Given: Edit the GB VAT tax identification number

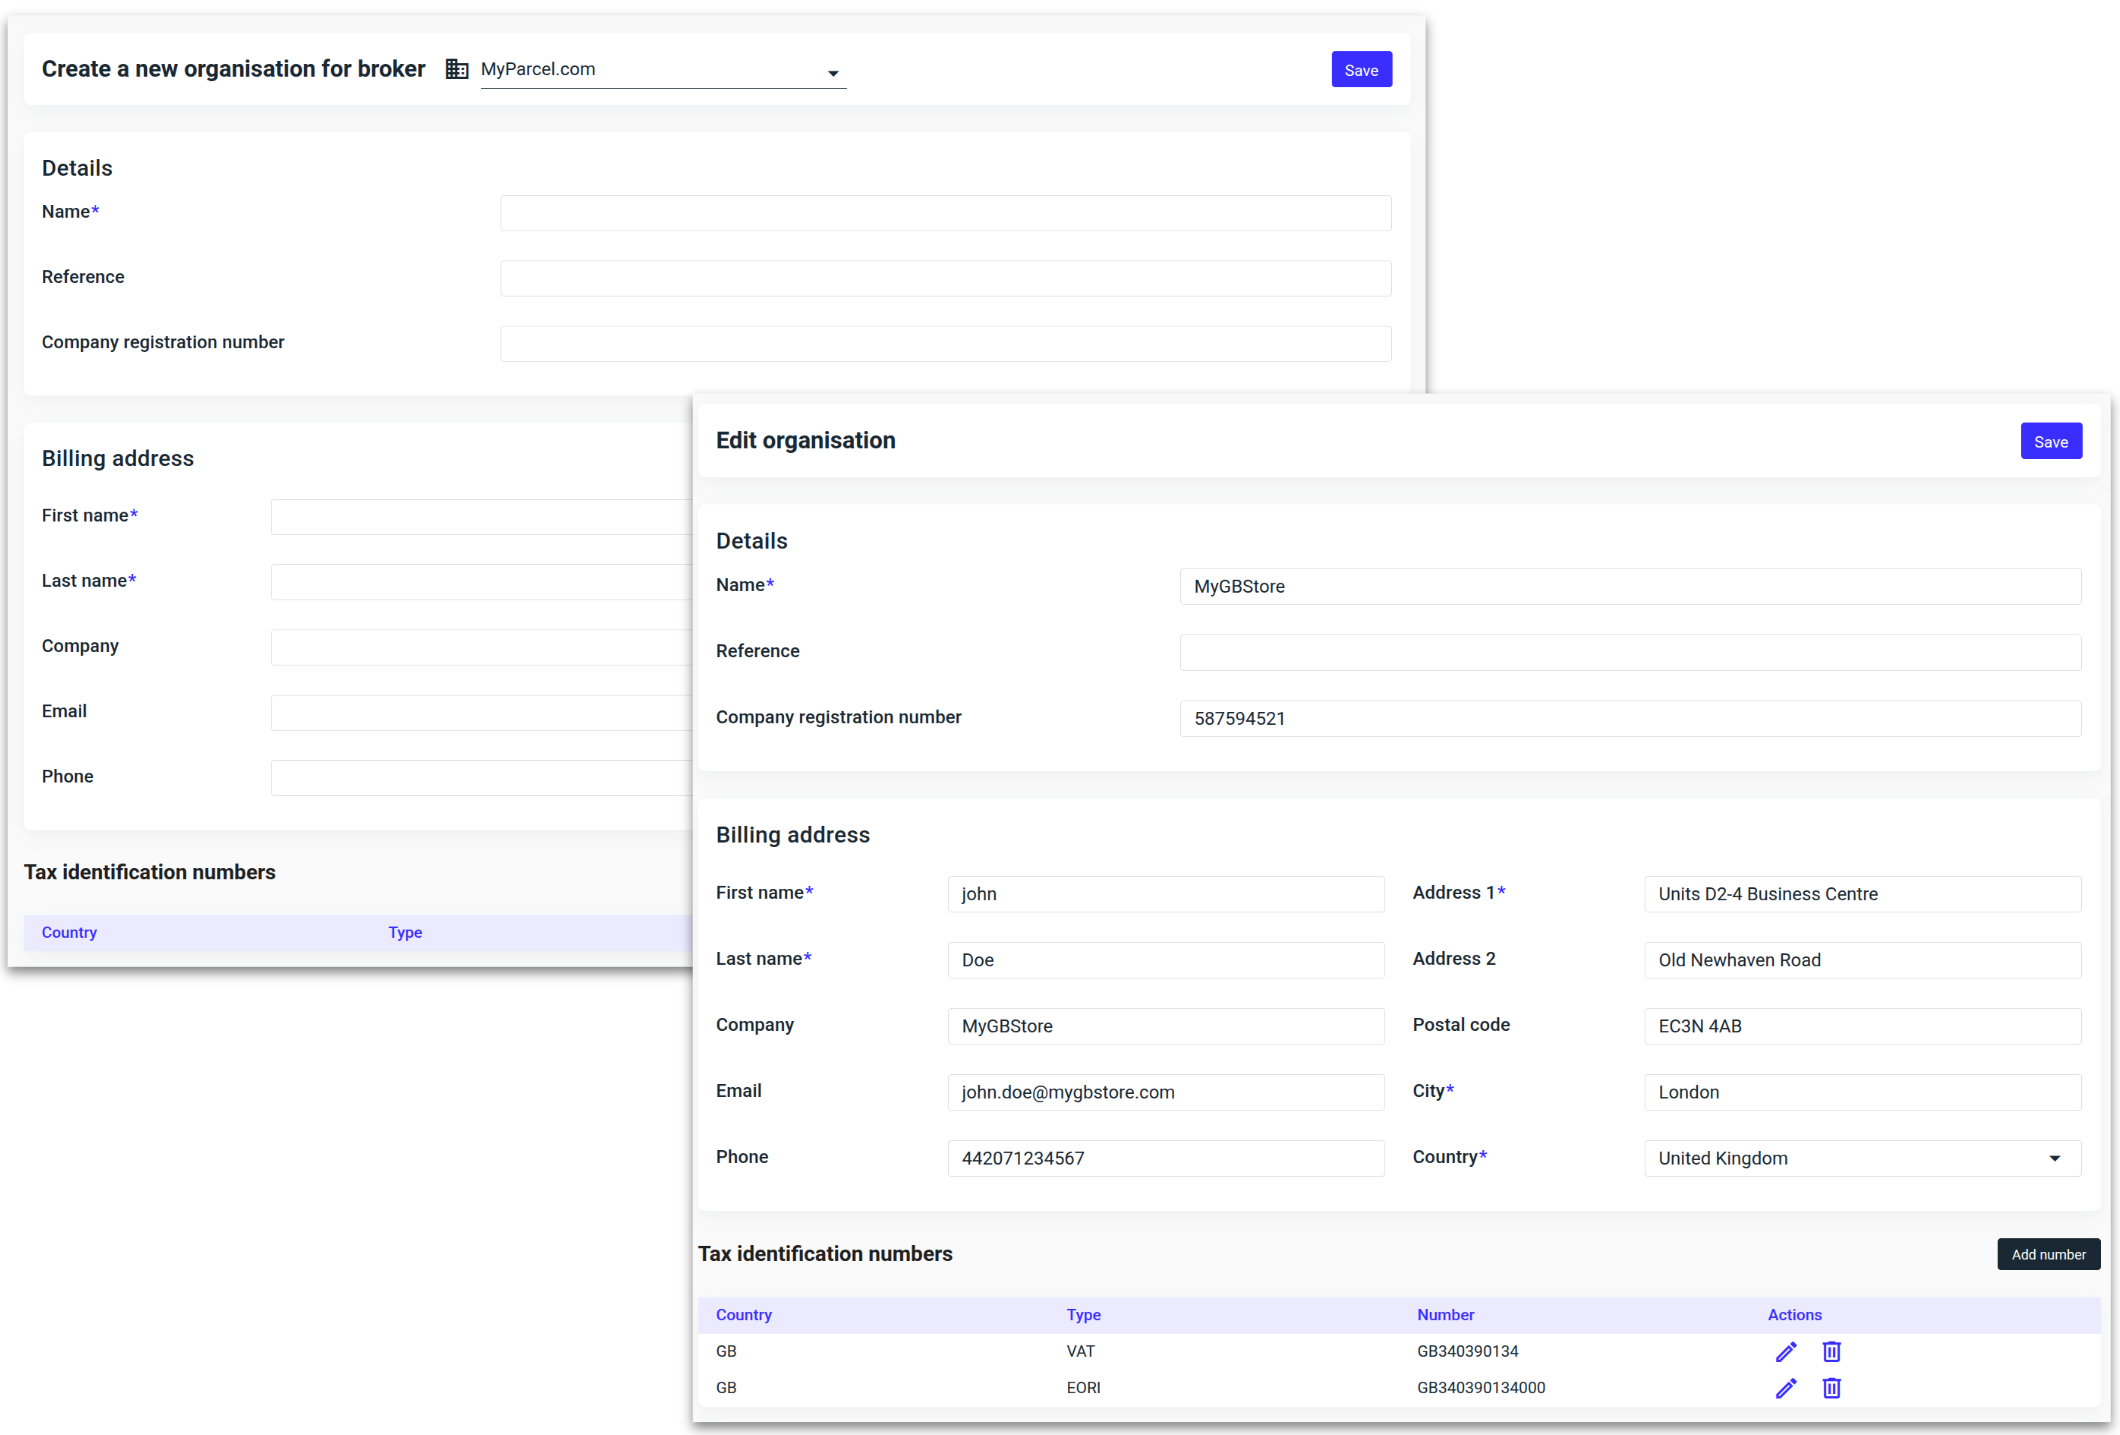Looking at the screenshot, I should [1786, 1351].
